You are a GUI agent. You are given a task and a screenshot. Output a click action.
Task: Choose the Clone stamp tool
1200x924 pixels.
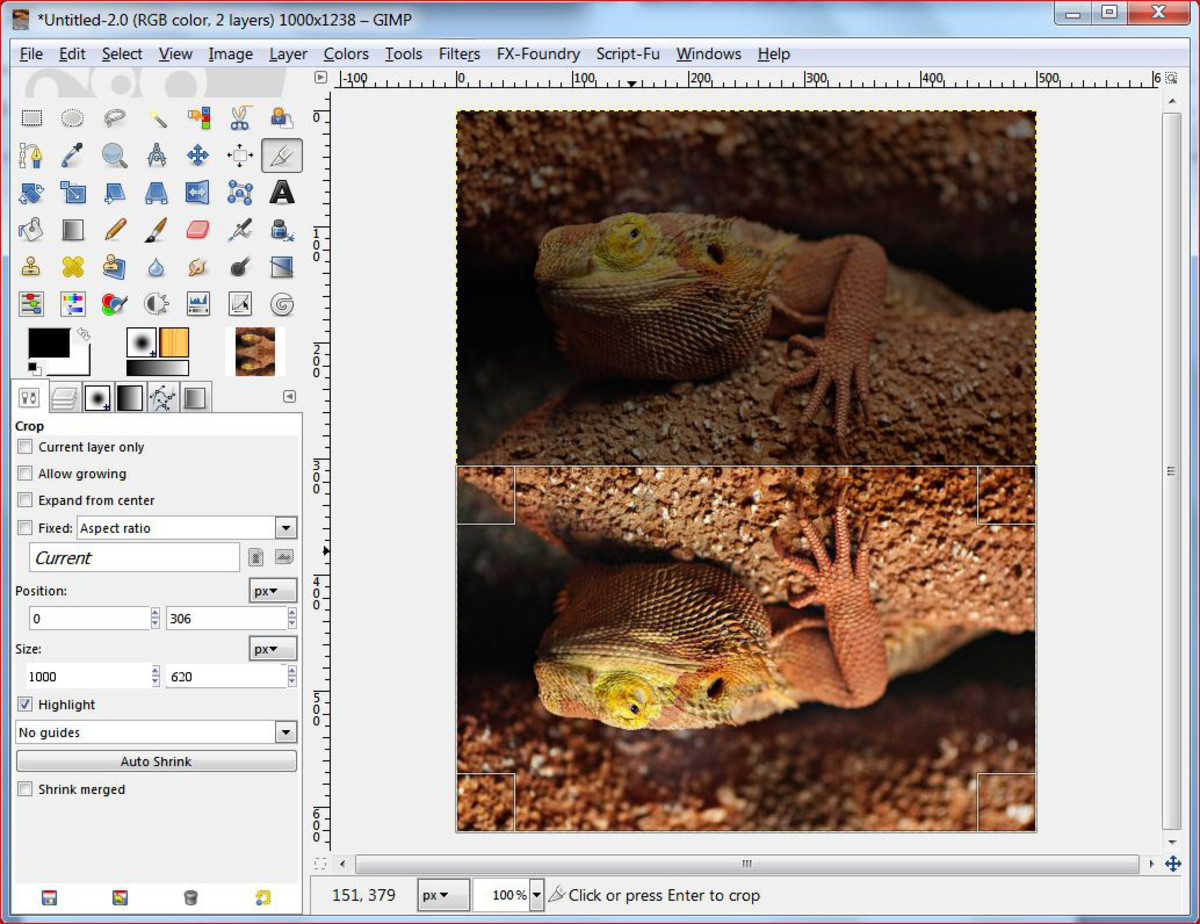(x=33, y=266)
